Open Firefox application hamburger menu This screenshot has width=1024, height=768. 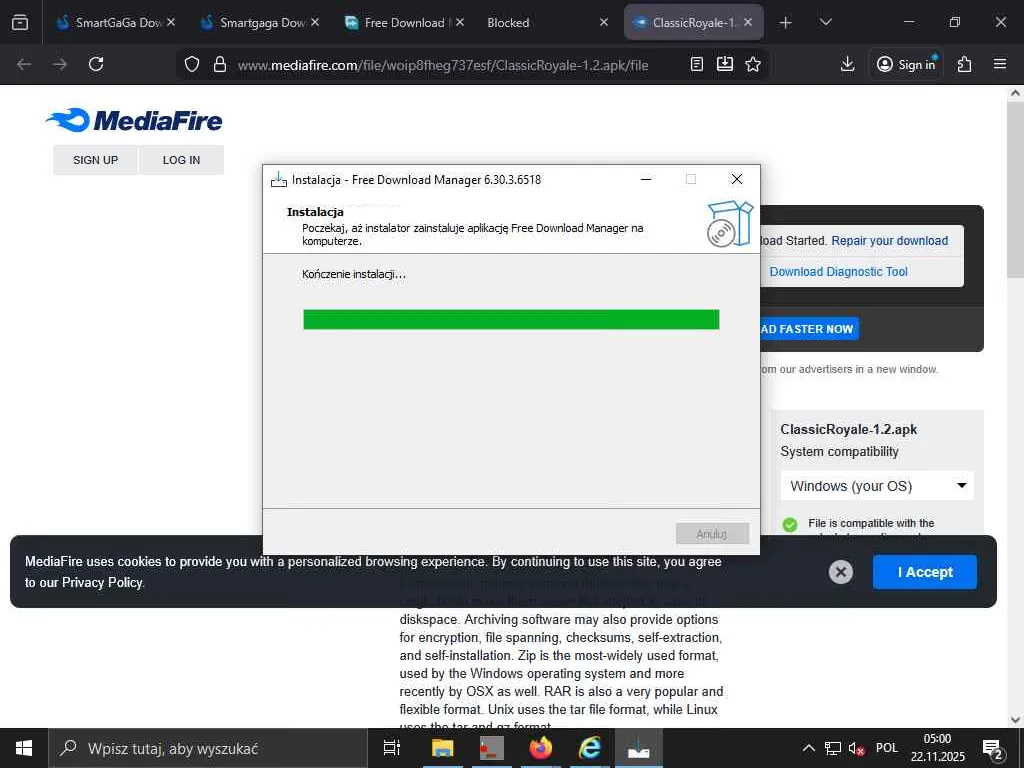point(1000,64)
